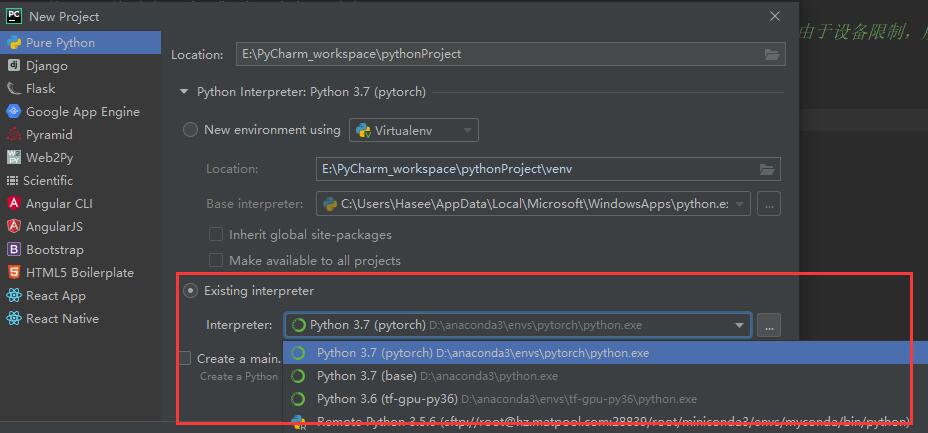Close the New Project dialog
Viewport: 928px width, 433px height.
click(775, 17)
